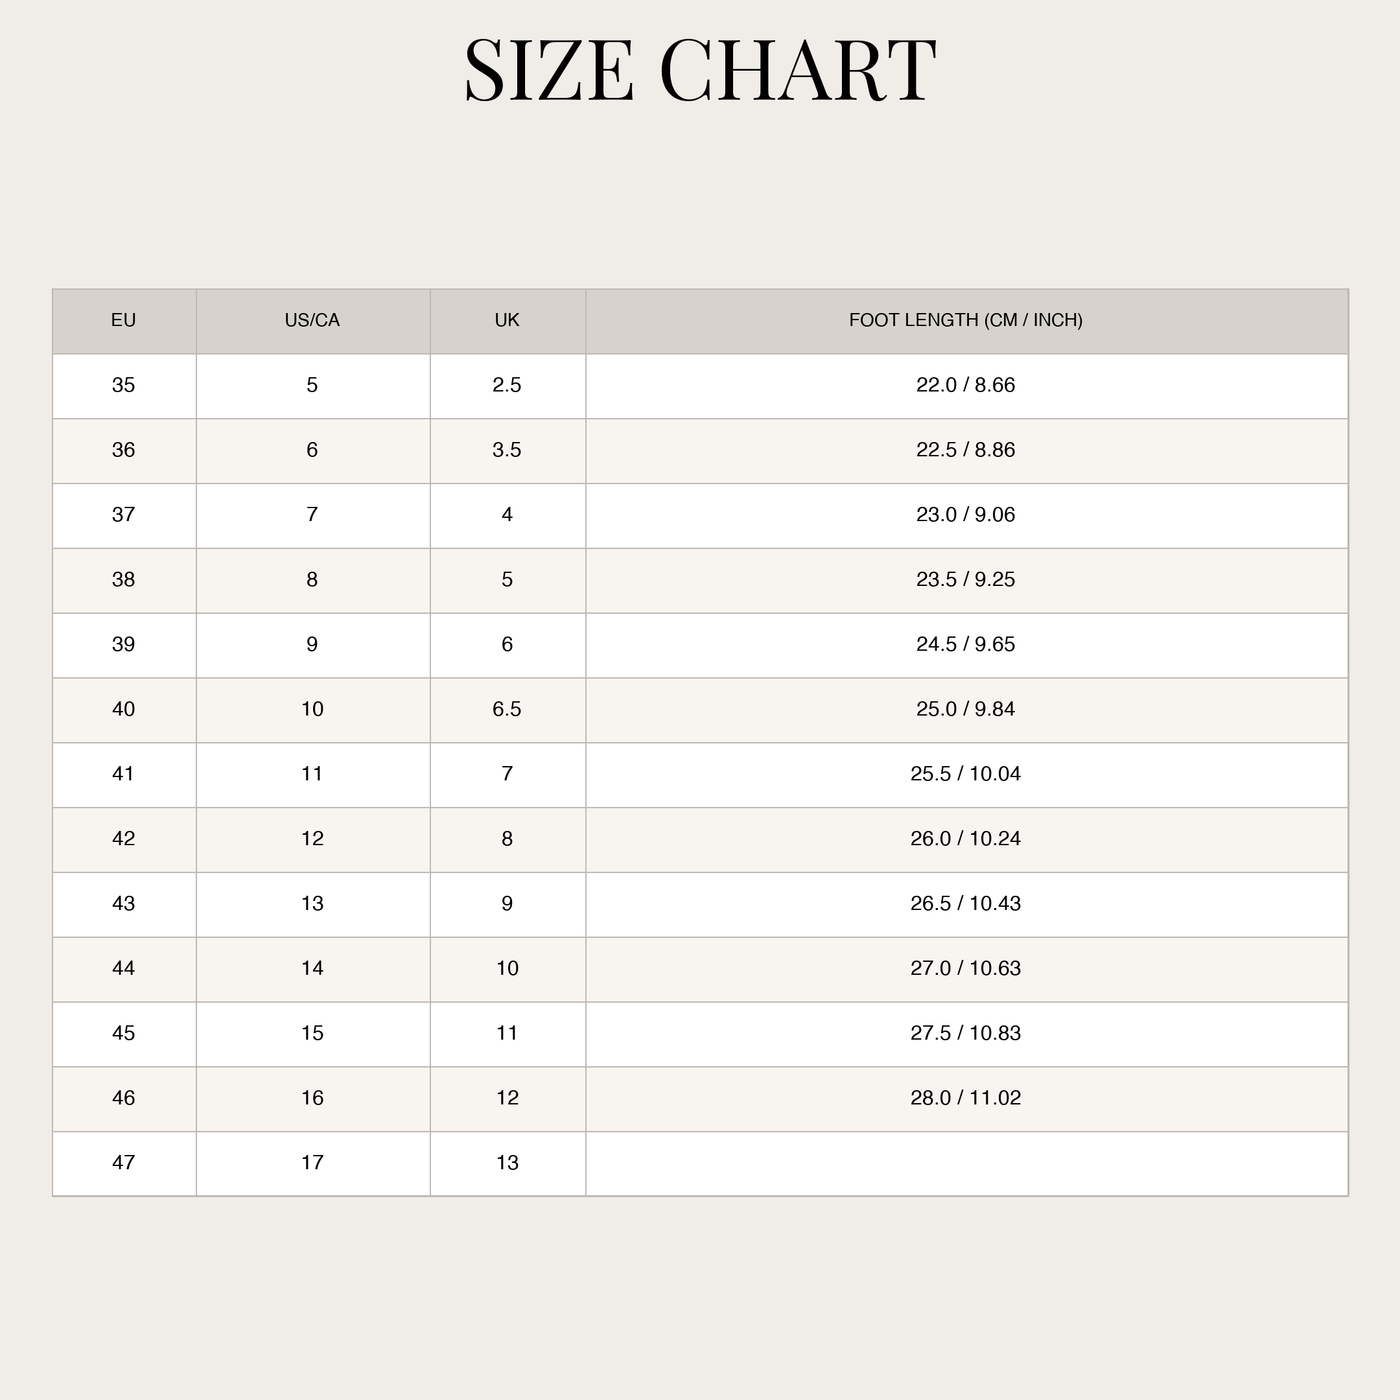Select EU size 37 cell
The width and height of the screenshot is (1400, 1400).
[x=124, y=516]
